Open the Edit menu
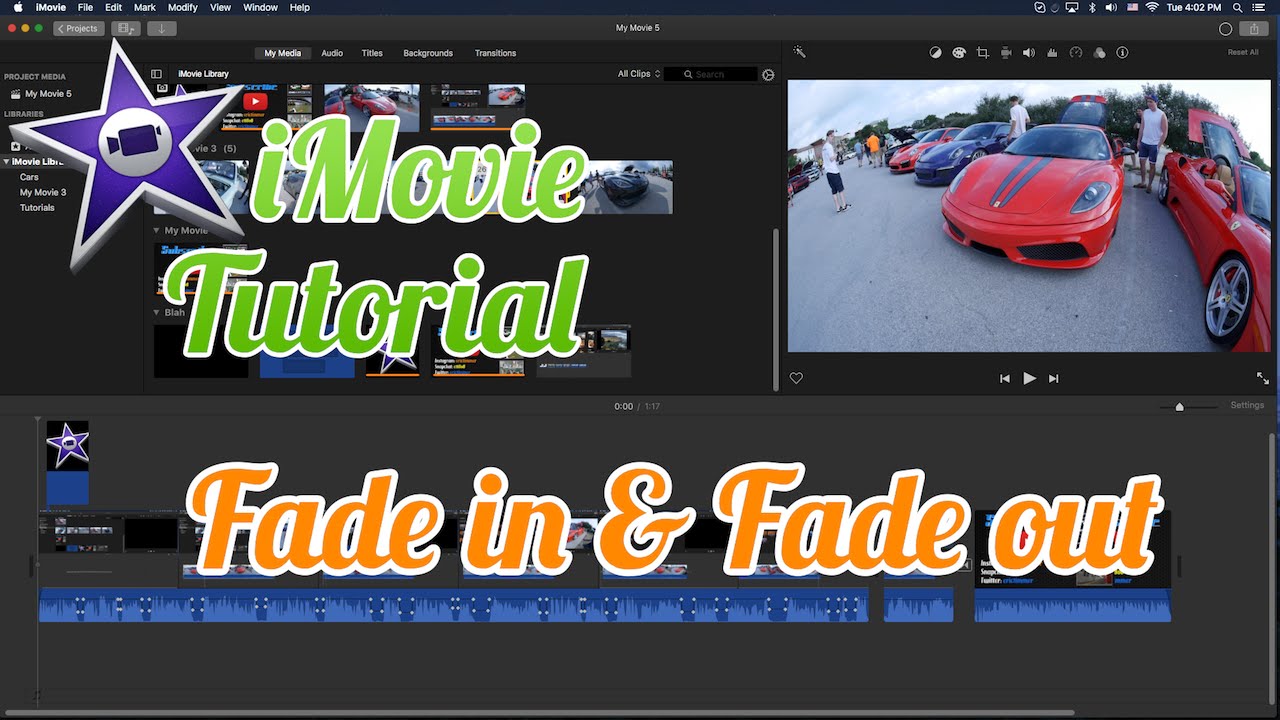Screen dimensions: 1280x720 click(x=114, y=7)
